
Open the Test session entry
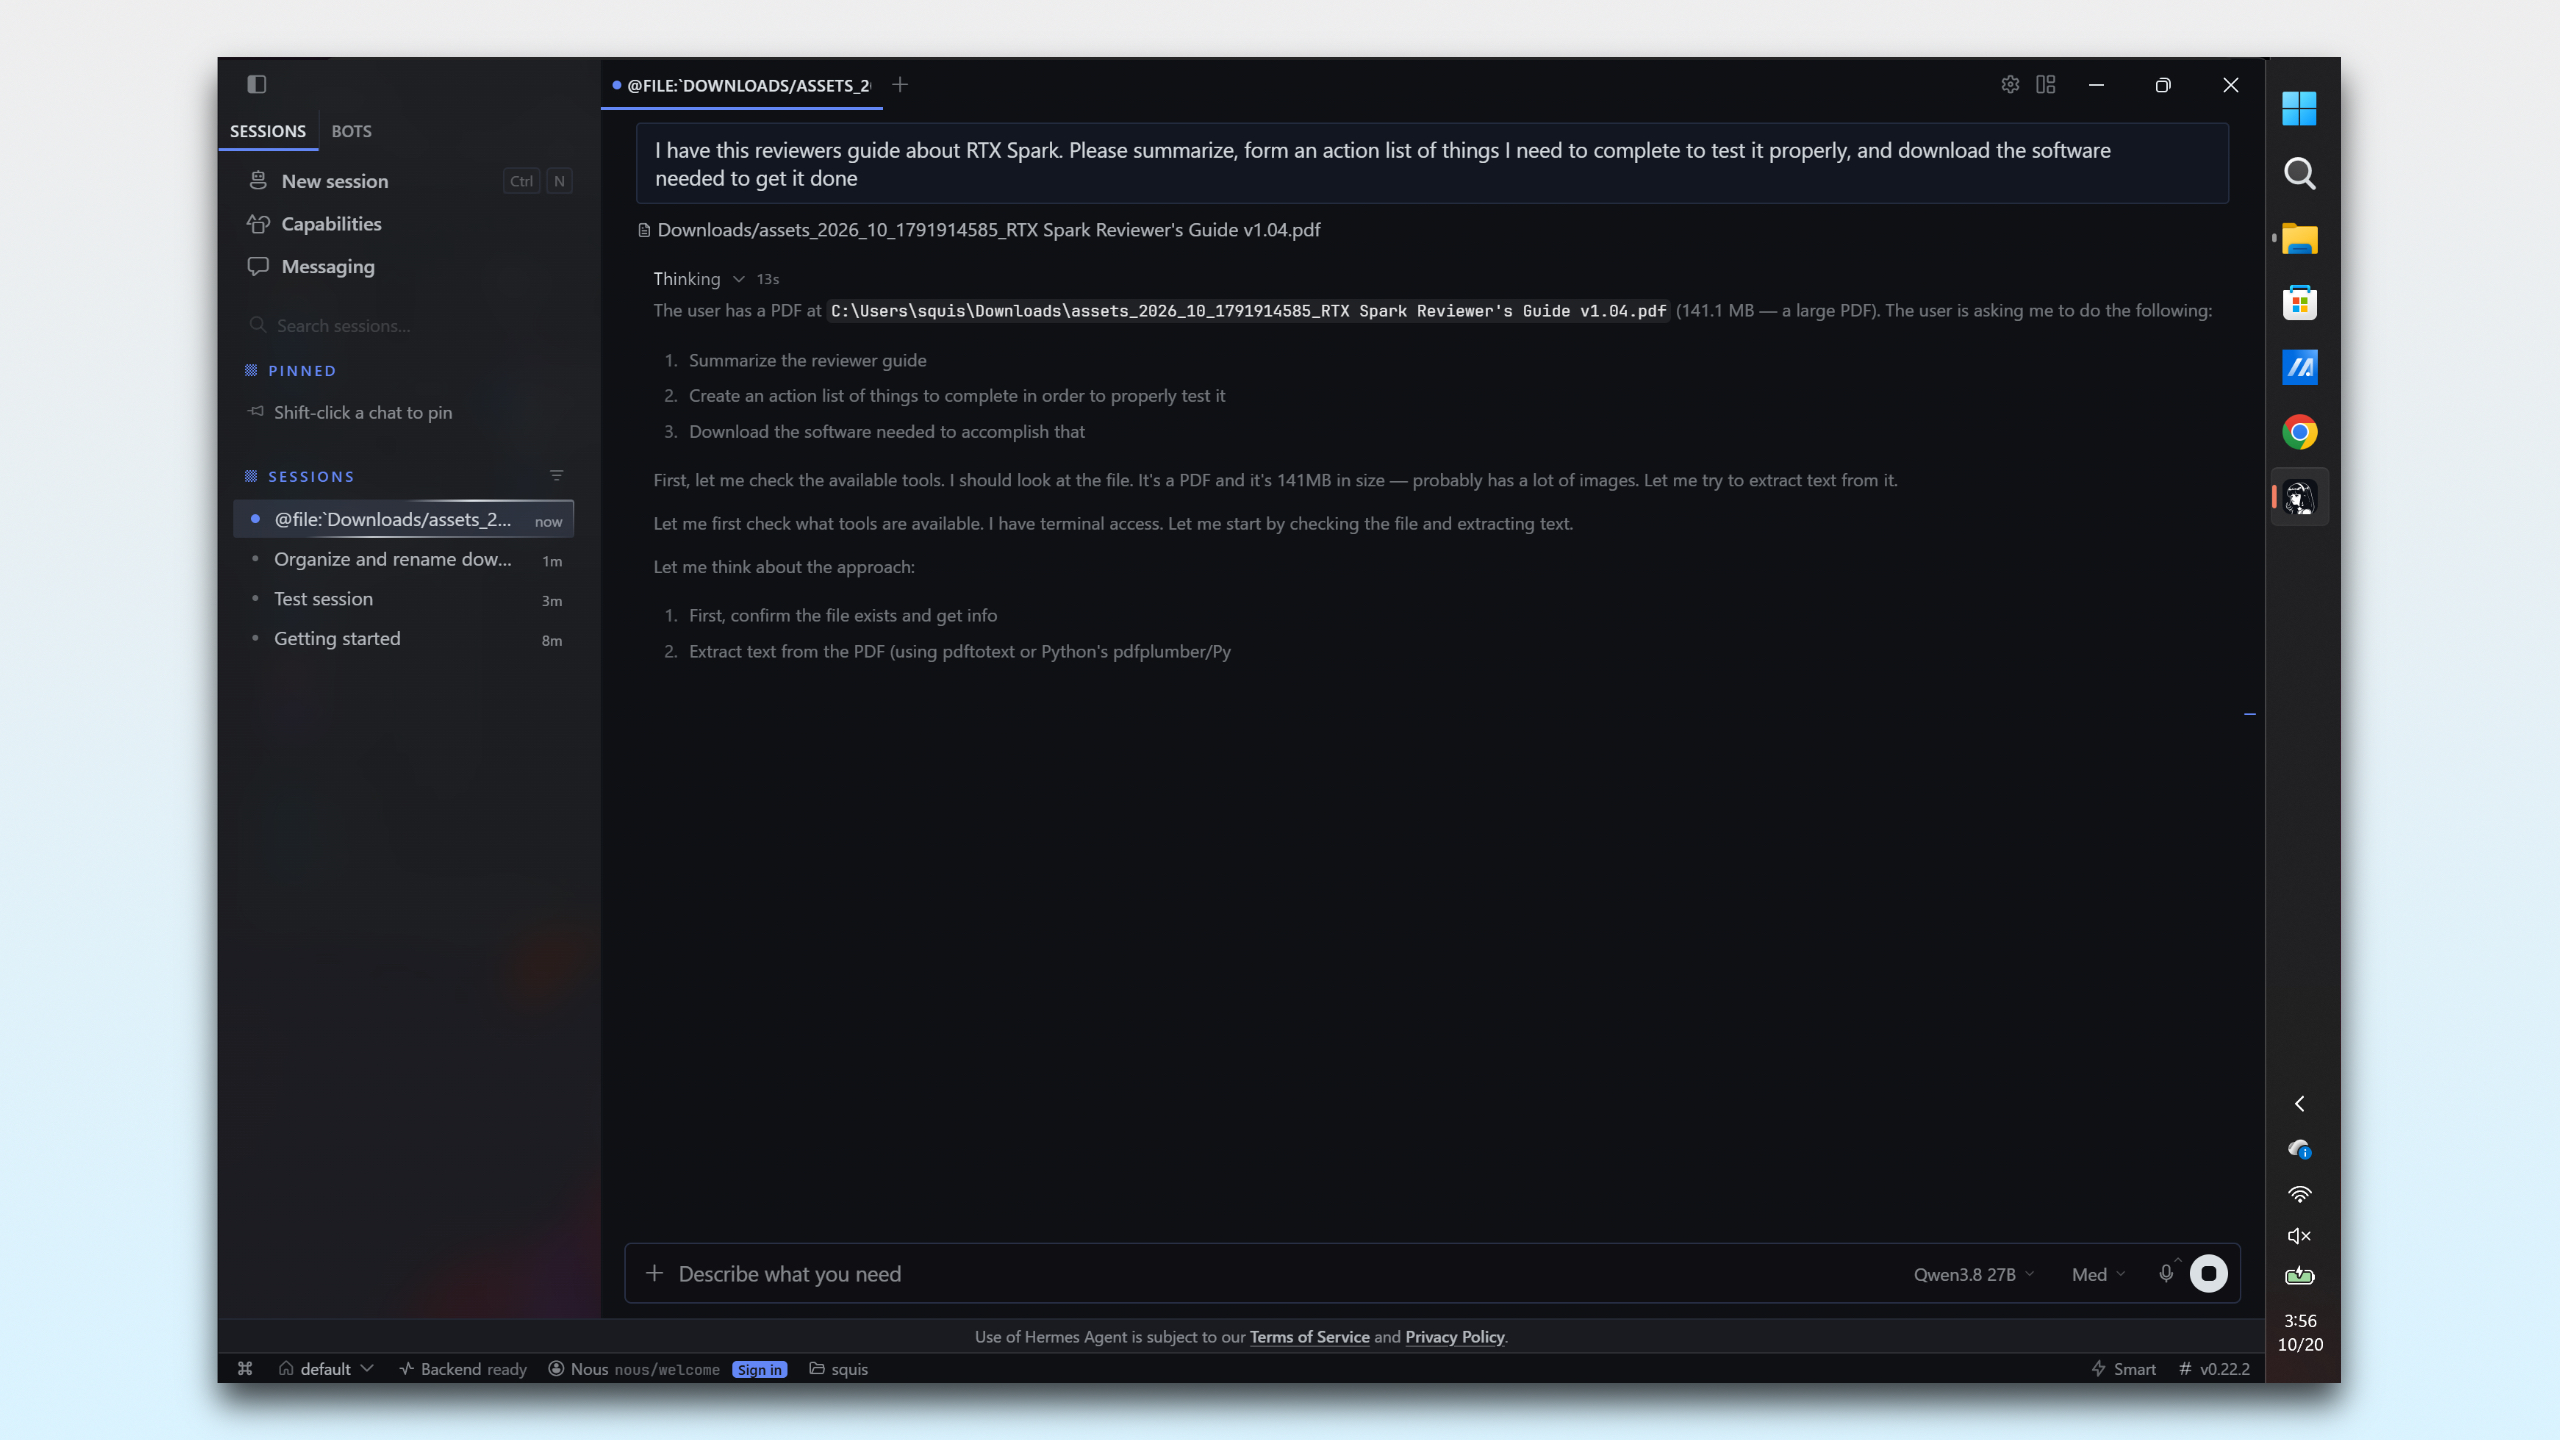[x=405, y=599]
